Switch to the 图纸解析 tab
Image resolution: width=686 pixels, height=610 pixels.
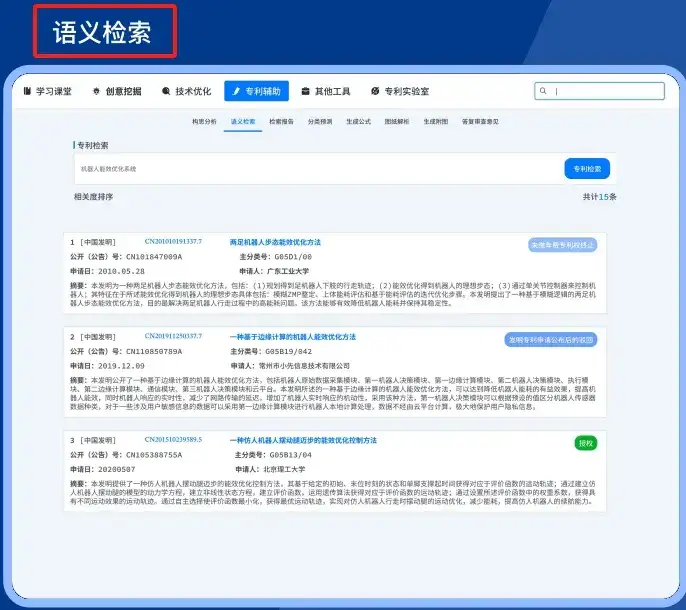click(x=397, y=121)
